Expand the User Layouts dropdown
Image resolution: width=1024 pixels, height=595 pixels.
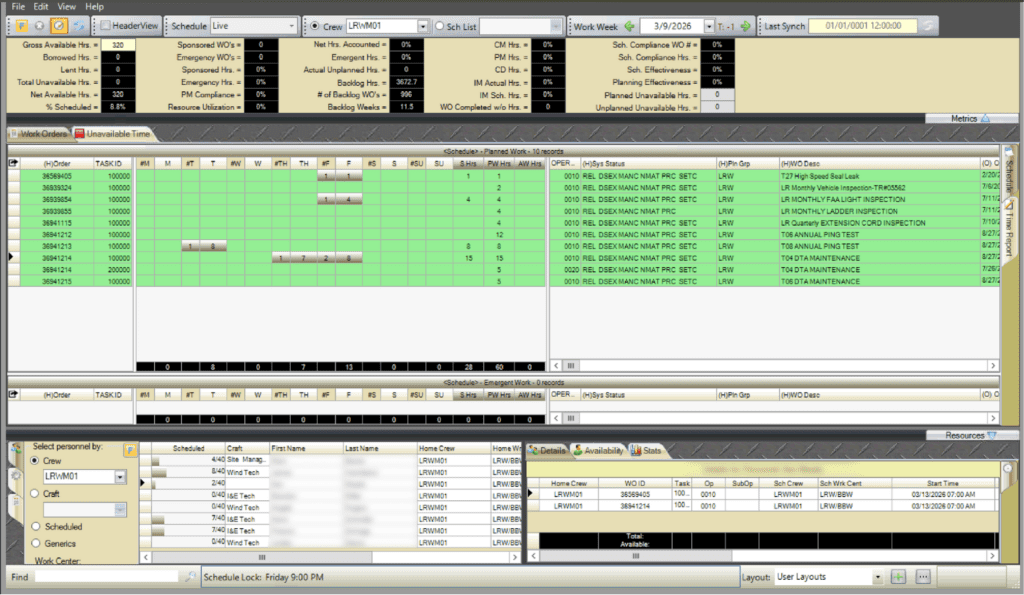point(877,577)
